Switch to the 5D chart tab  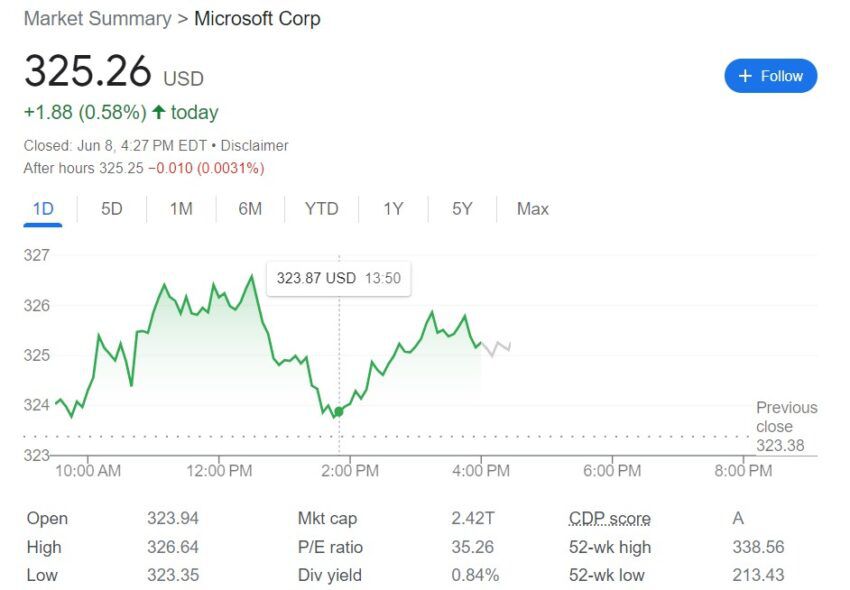tap(112, 209)
